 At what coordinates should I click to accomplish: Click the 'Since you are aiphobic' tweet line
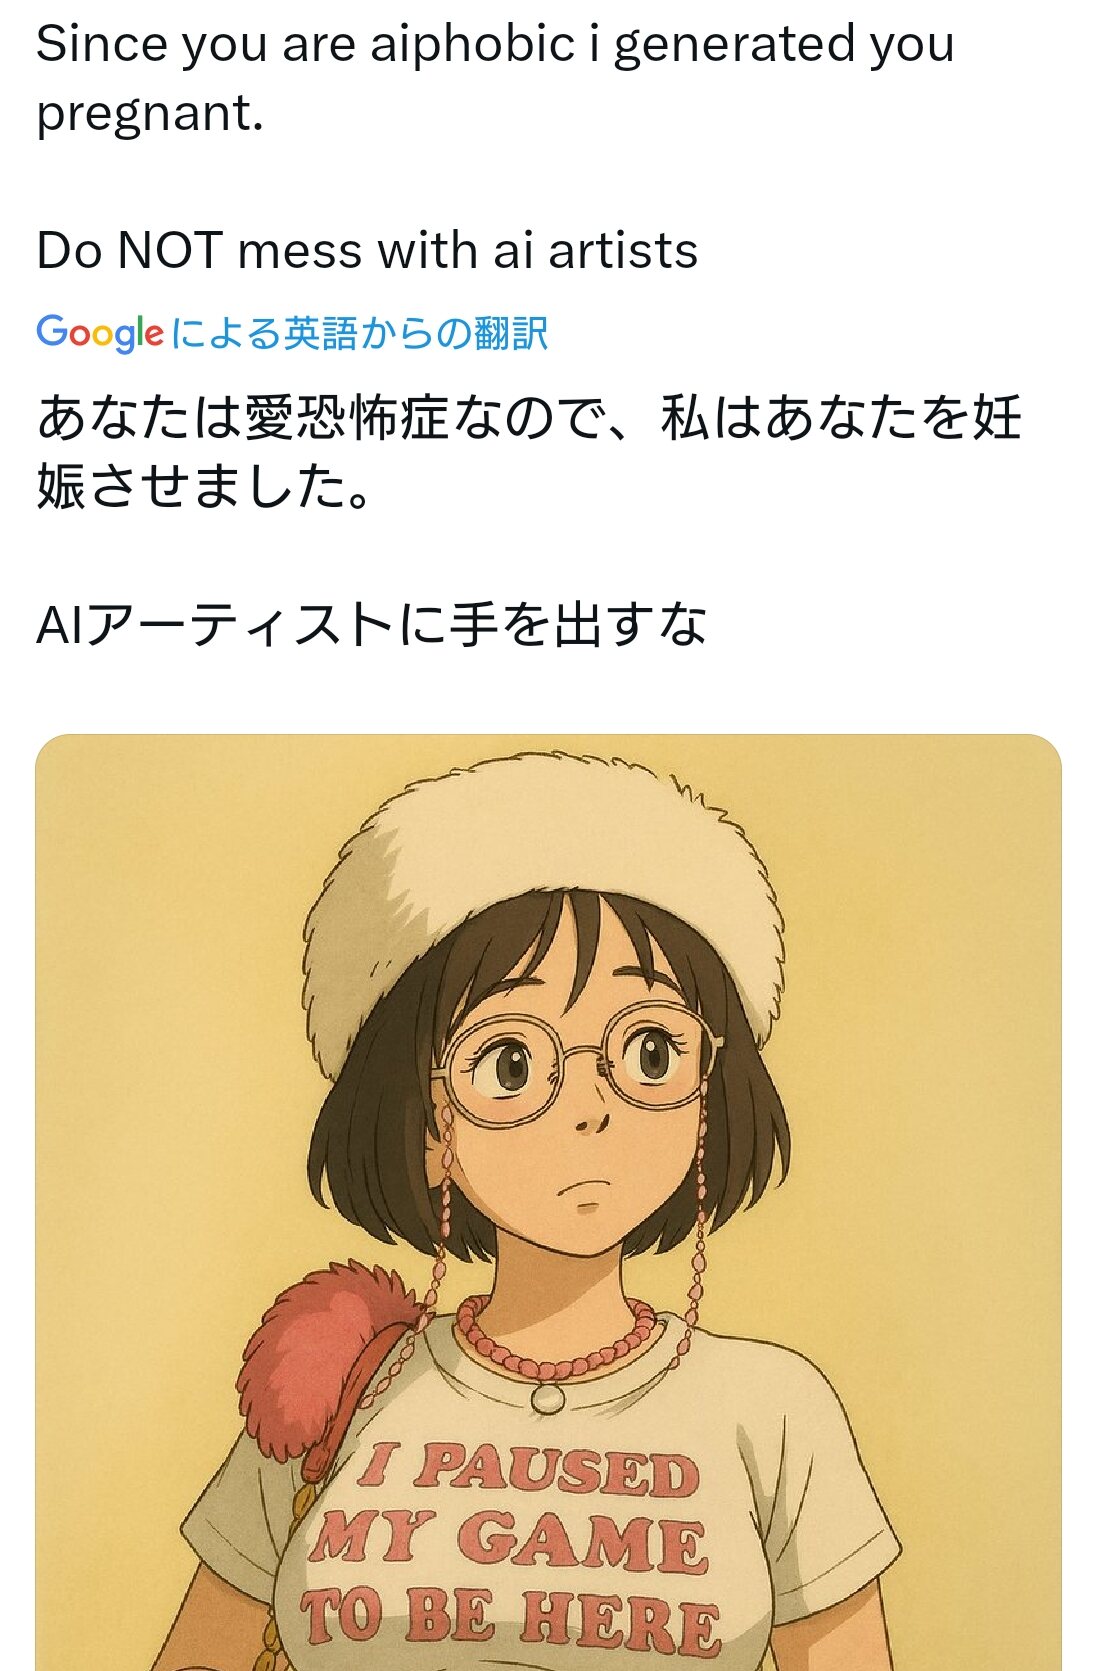pos(495,46)
